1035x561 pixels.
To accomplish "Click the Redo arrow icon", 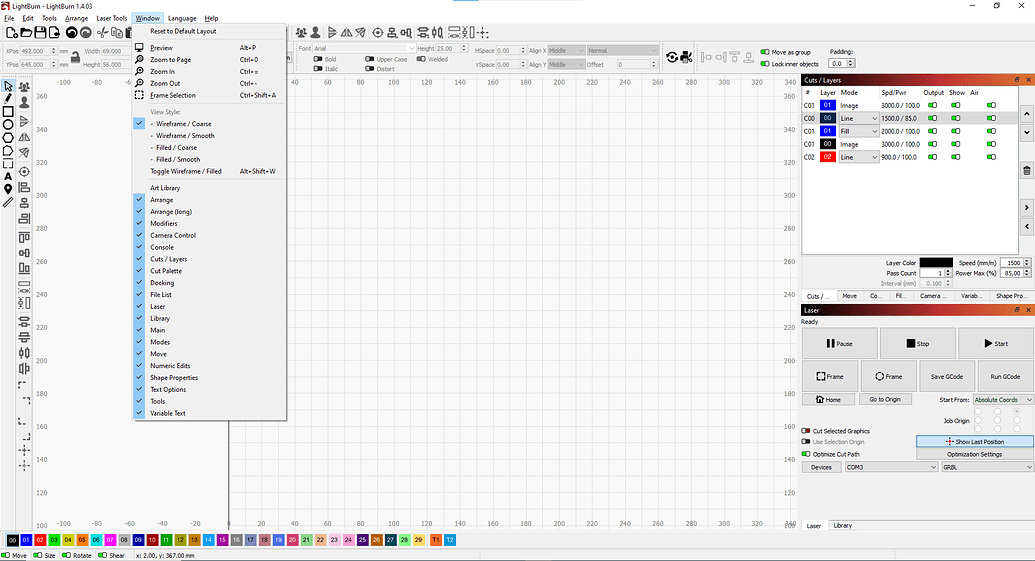I will tap(85, 32).
